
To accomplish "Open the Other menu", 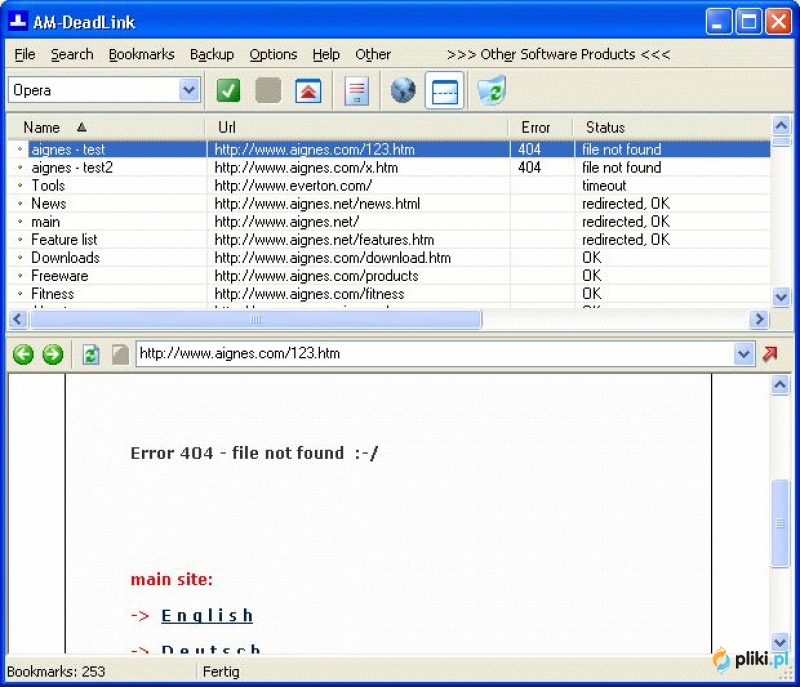I will 373,54.
